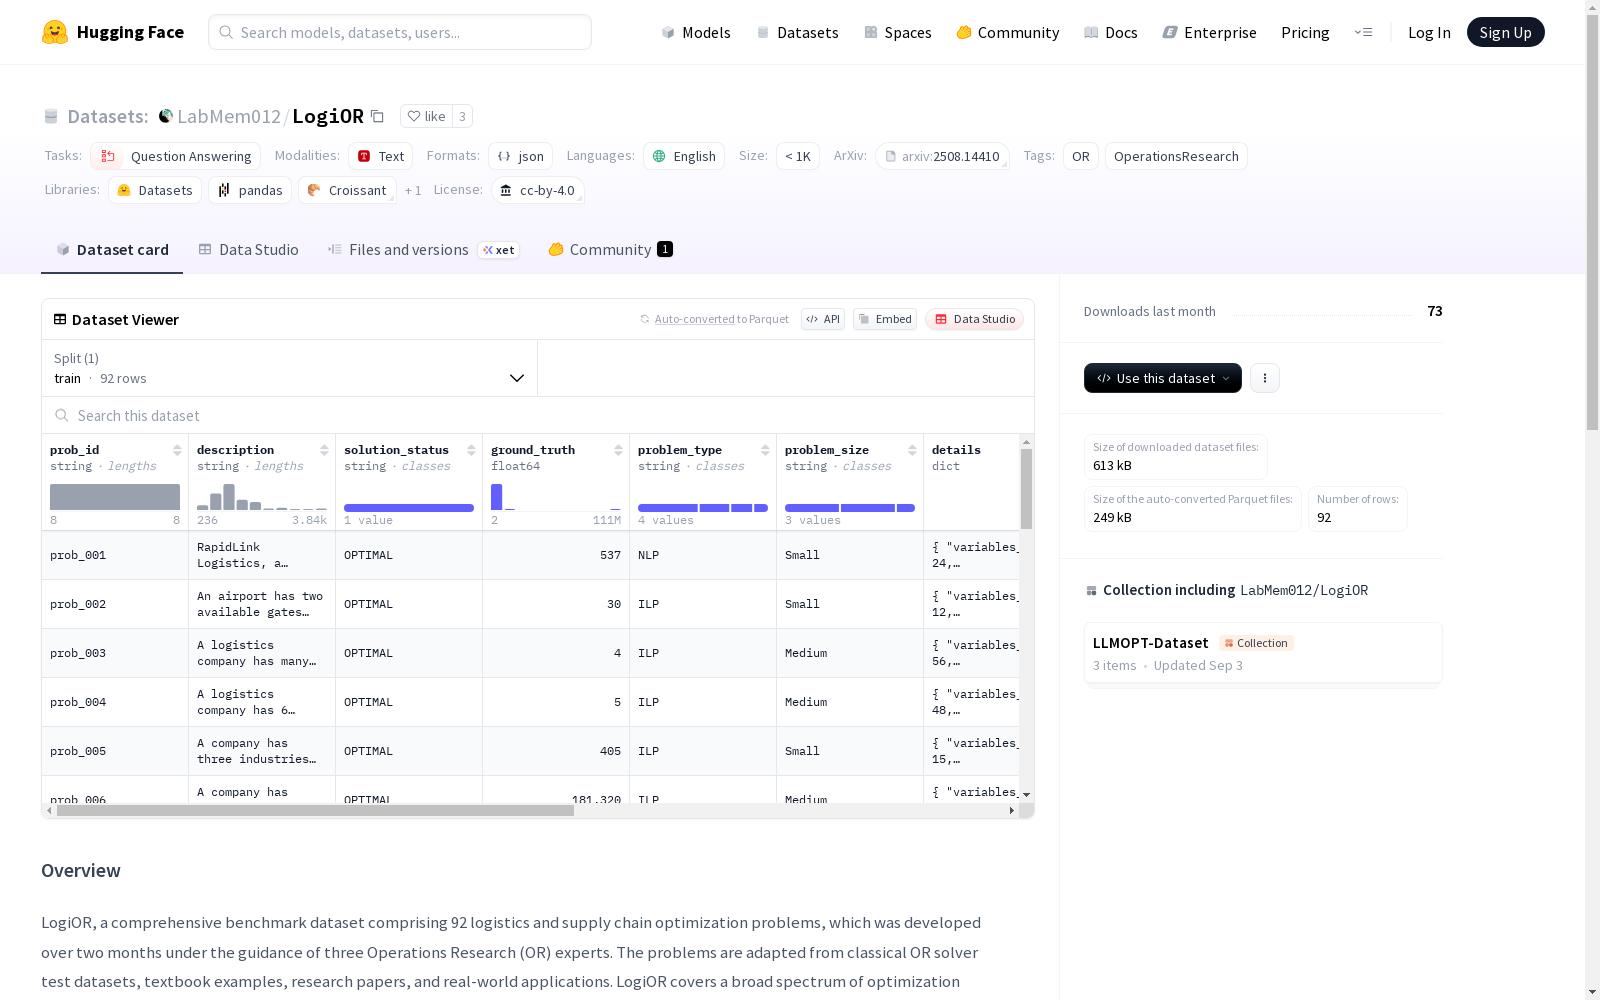This screenshot has height=1000, width=1600.
Task: Sort by the ground_truth column arrows
Action: tap(618, 450)
